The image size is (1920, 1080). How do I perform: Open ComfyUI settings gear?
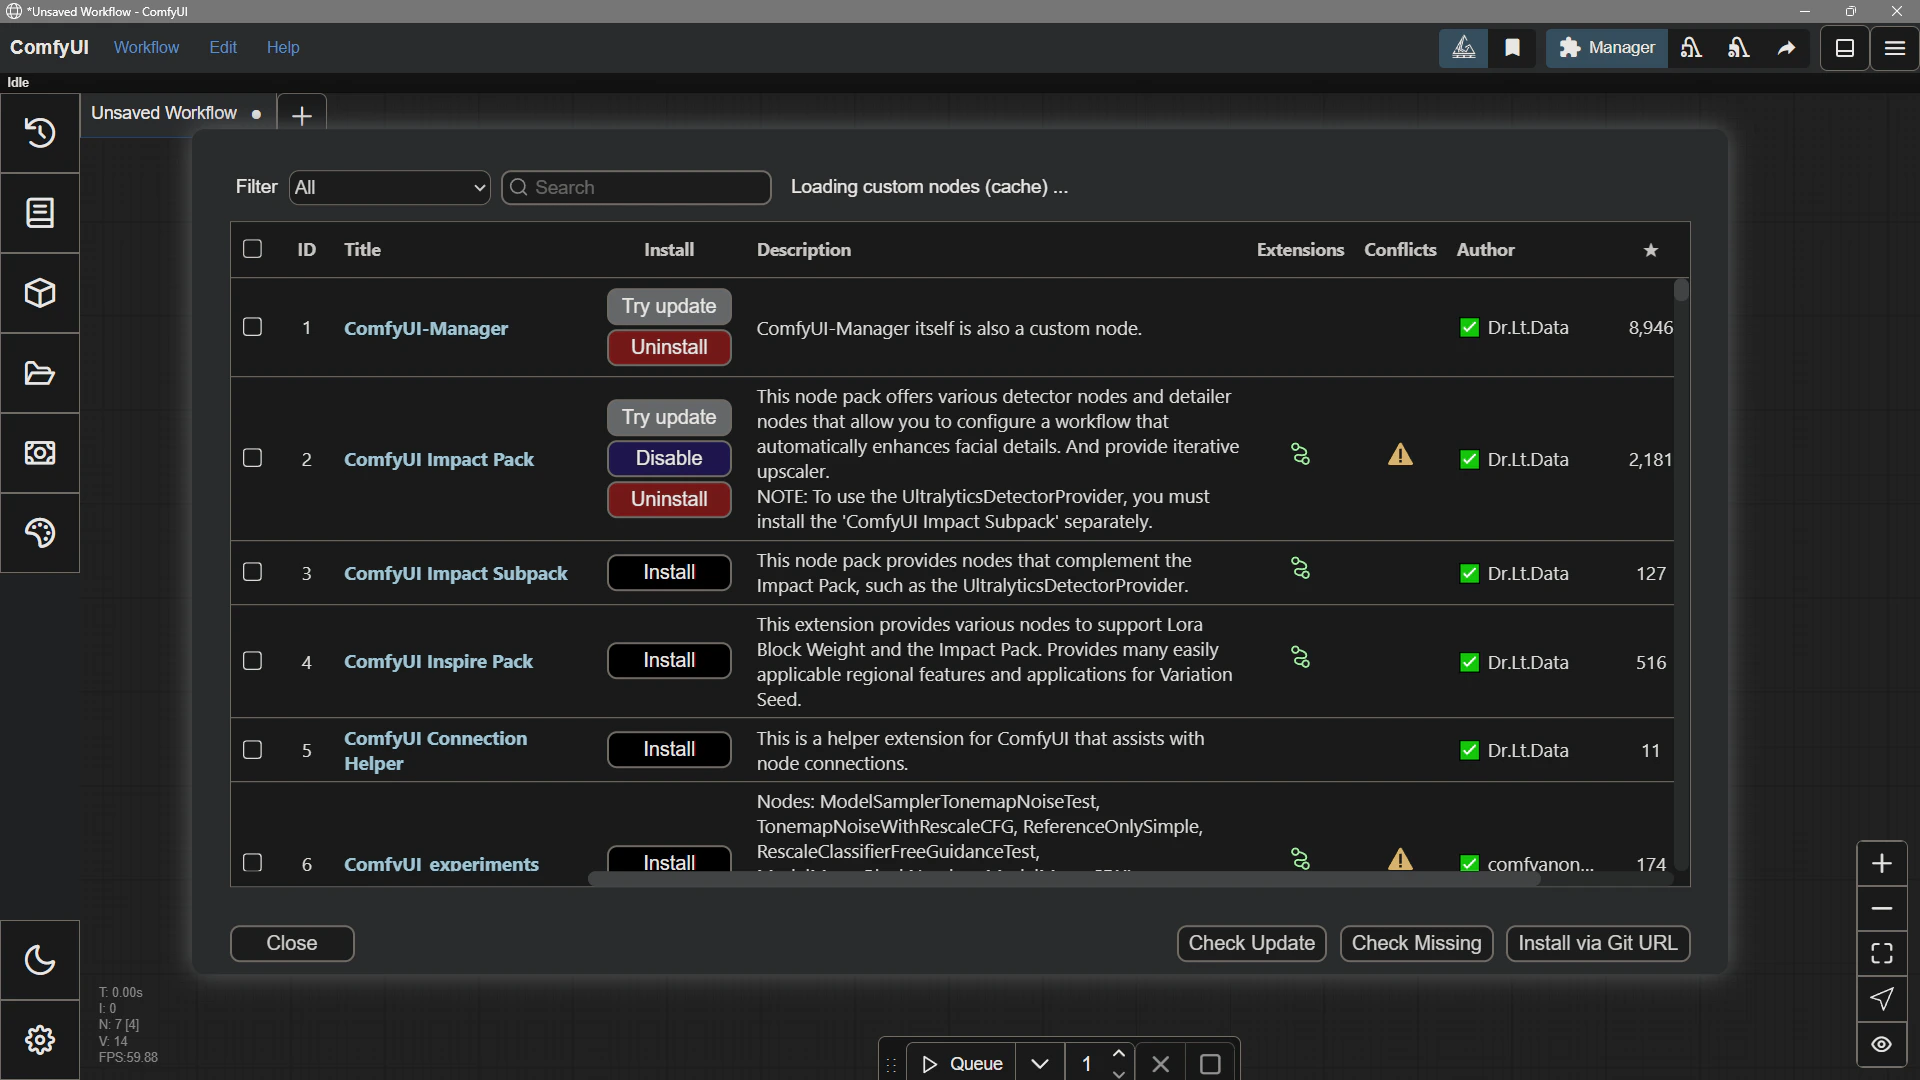[x=40, y=1040]
